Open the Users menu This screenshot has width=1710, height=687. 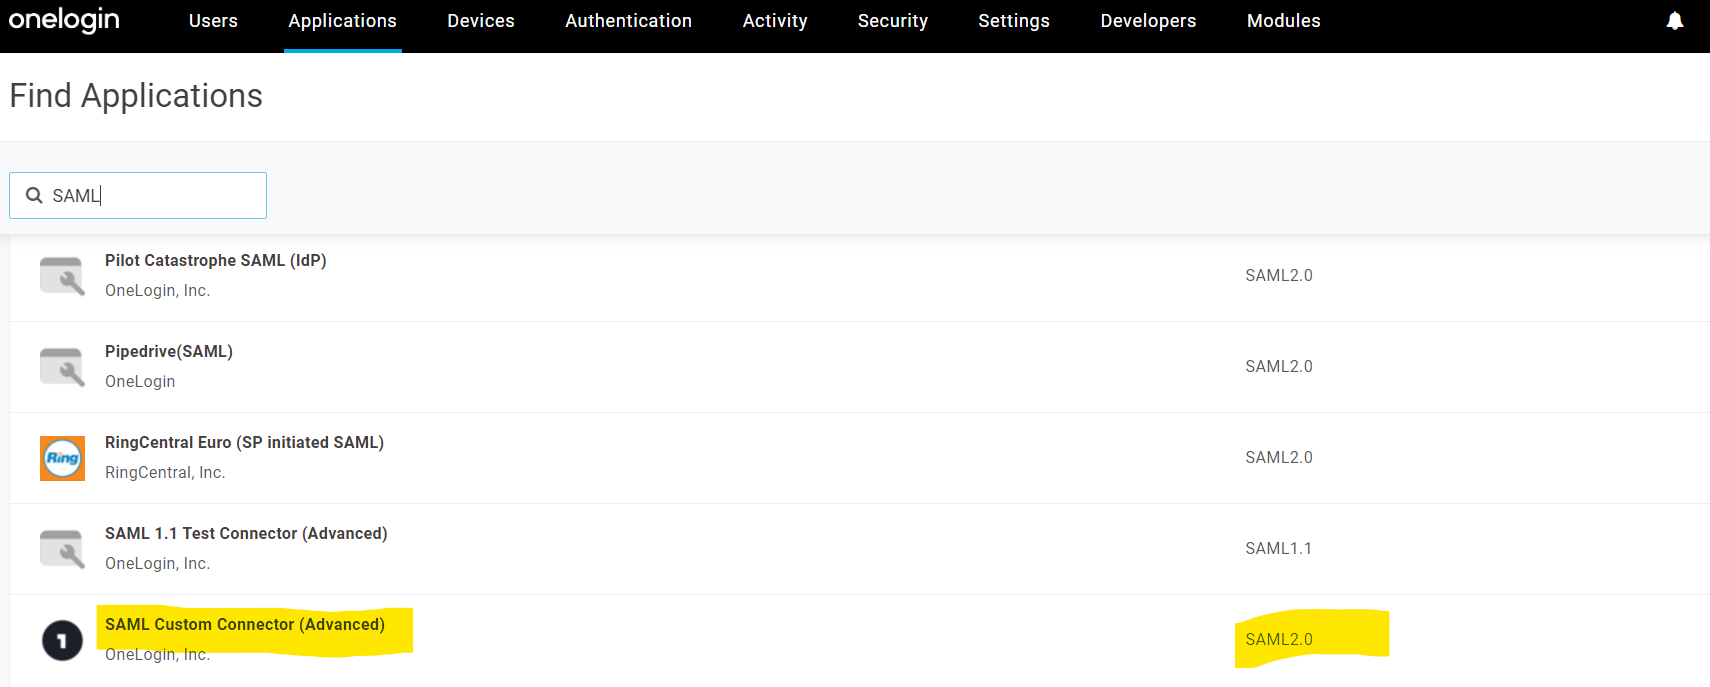[213, 21]
